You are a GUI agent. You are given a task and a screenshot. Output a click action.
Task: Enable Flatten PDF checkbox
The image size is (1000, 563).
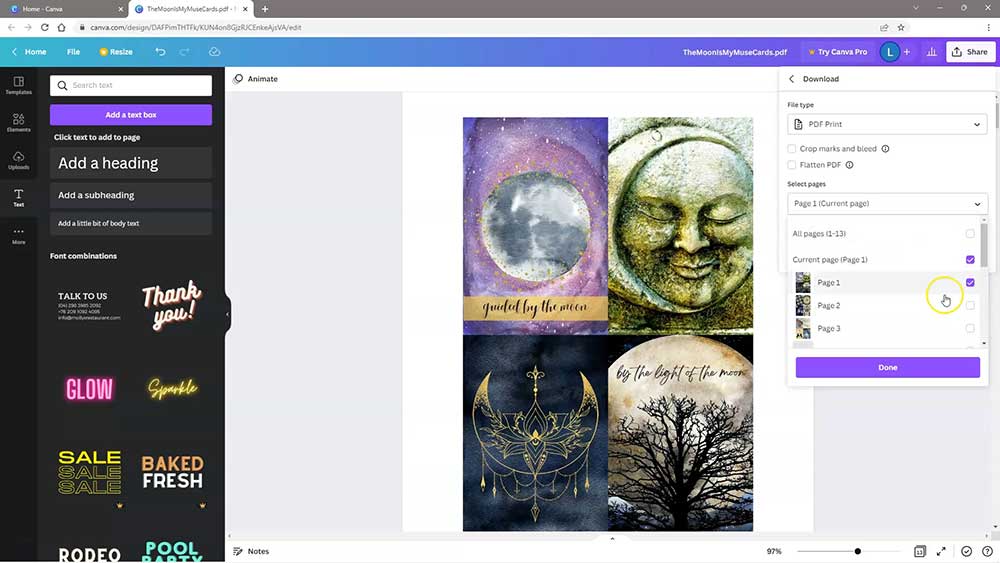point(791,165)
